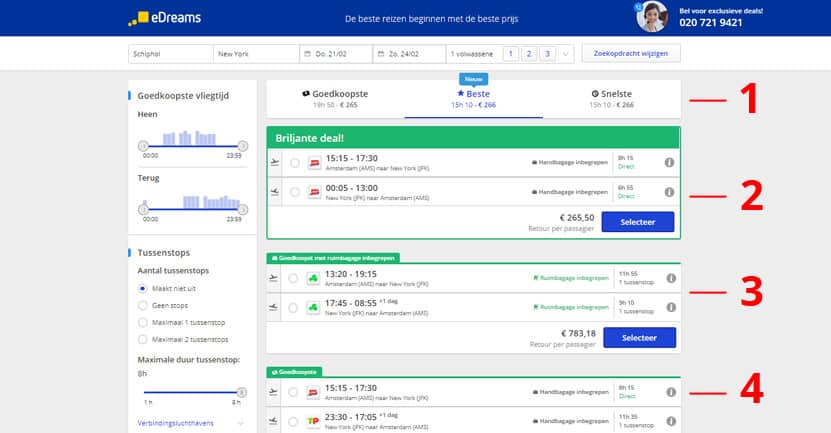The width and height of the screenshot is (831, 433).
Task: Click phone number 020 721 9421
Action: pyautogui.click(x=711, y=23)
